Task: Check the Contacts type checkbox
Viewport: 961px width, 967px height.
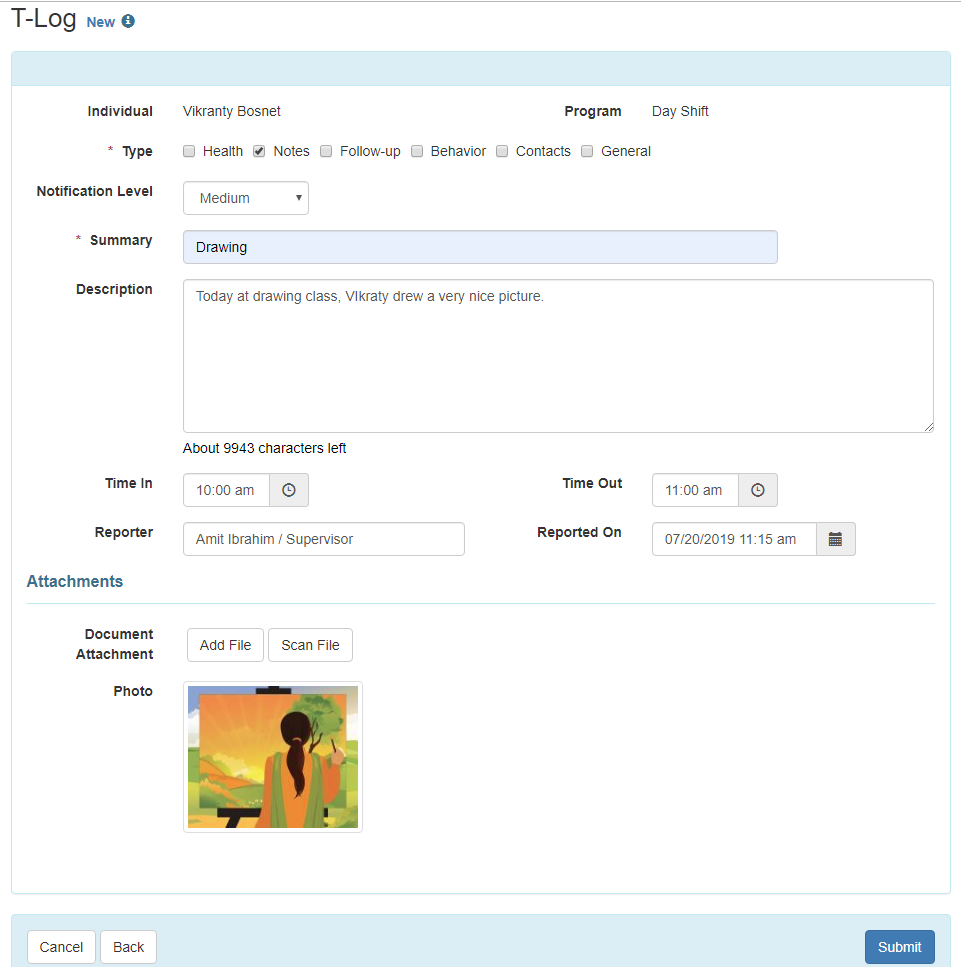Action: tap(502, 151)
